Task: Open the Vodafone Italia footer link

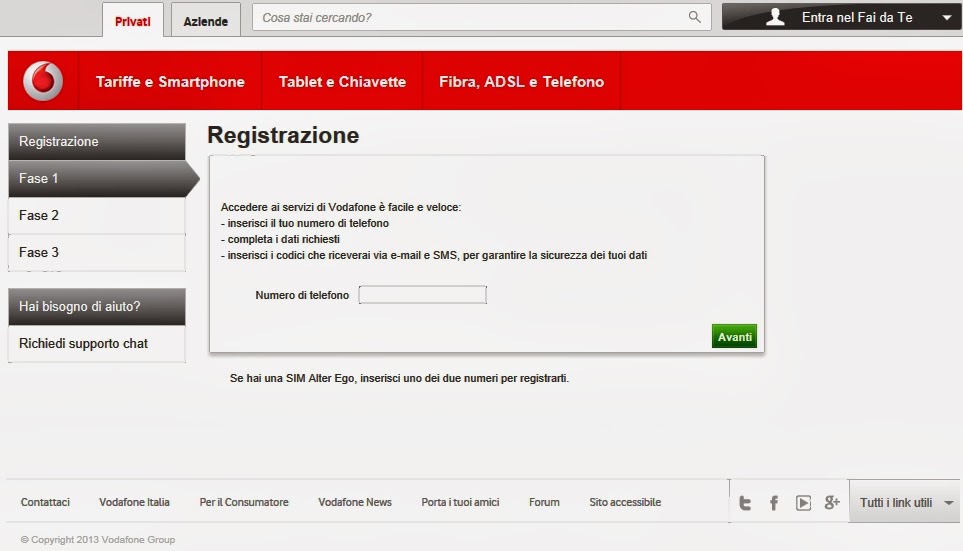Action: click(x=135, y=502)
